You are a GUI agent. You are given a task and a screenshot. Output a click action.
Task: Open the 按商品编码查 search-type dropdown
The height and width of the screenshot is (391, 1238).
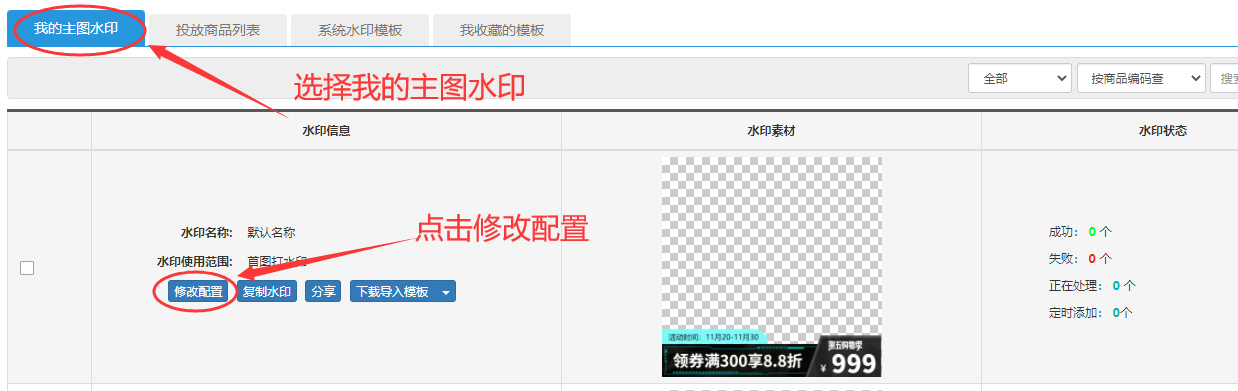pos(1141,78)
